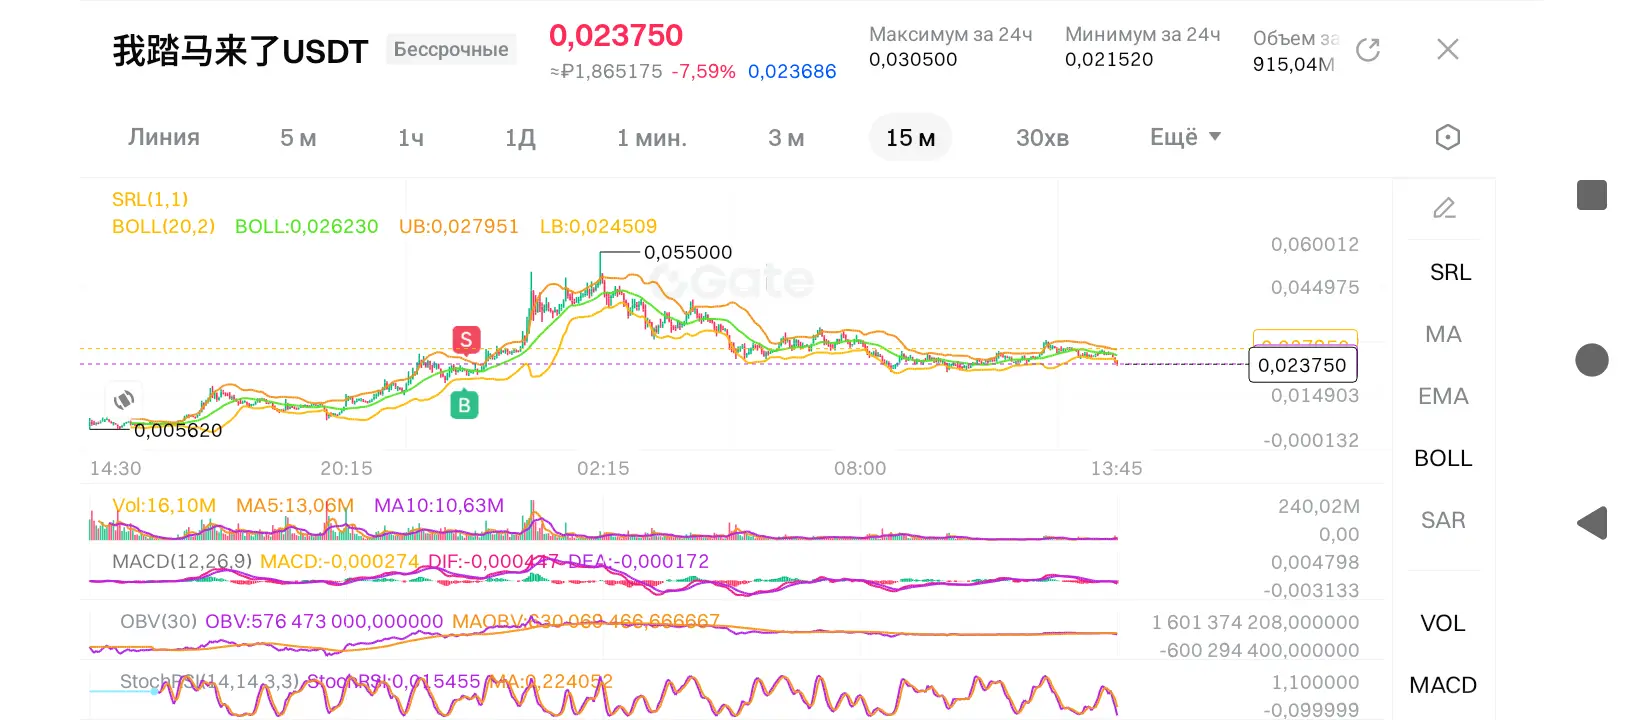Screen dimensions: 1640x720
Task: Toggle the VOL sub-indicator
Action: pos(1443,623)
